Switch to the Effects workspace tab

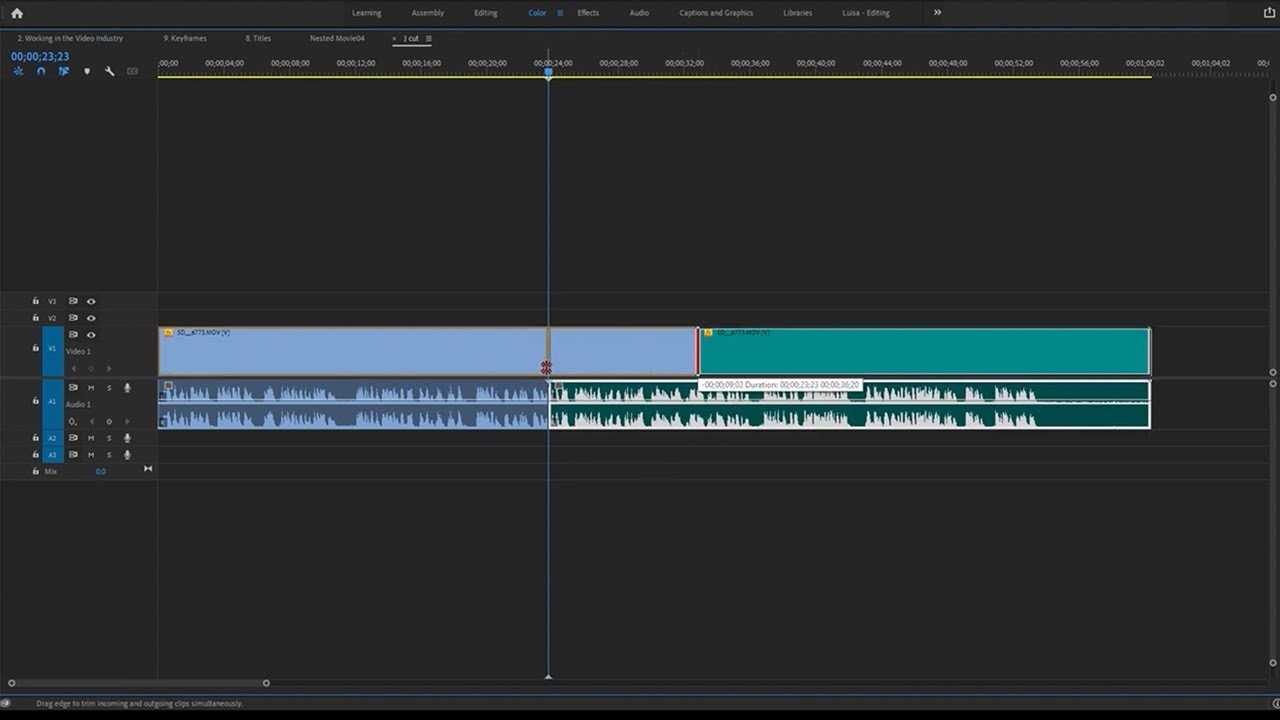(x=587, y=13)
